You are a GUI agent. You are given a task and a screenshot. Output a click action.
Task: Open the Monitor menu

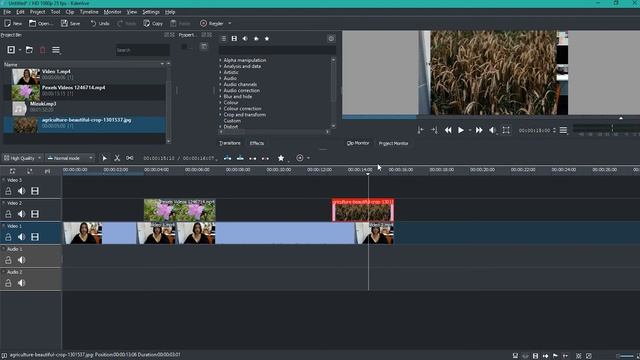[112, 12]
